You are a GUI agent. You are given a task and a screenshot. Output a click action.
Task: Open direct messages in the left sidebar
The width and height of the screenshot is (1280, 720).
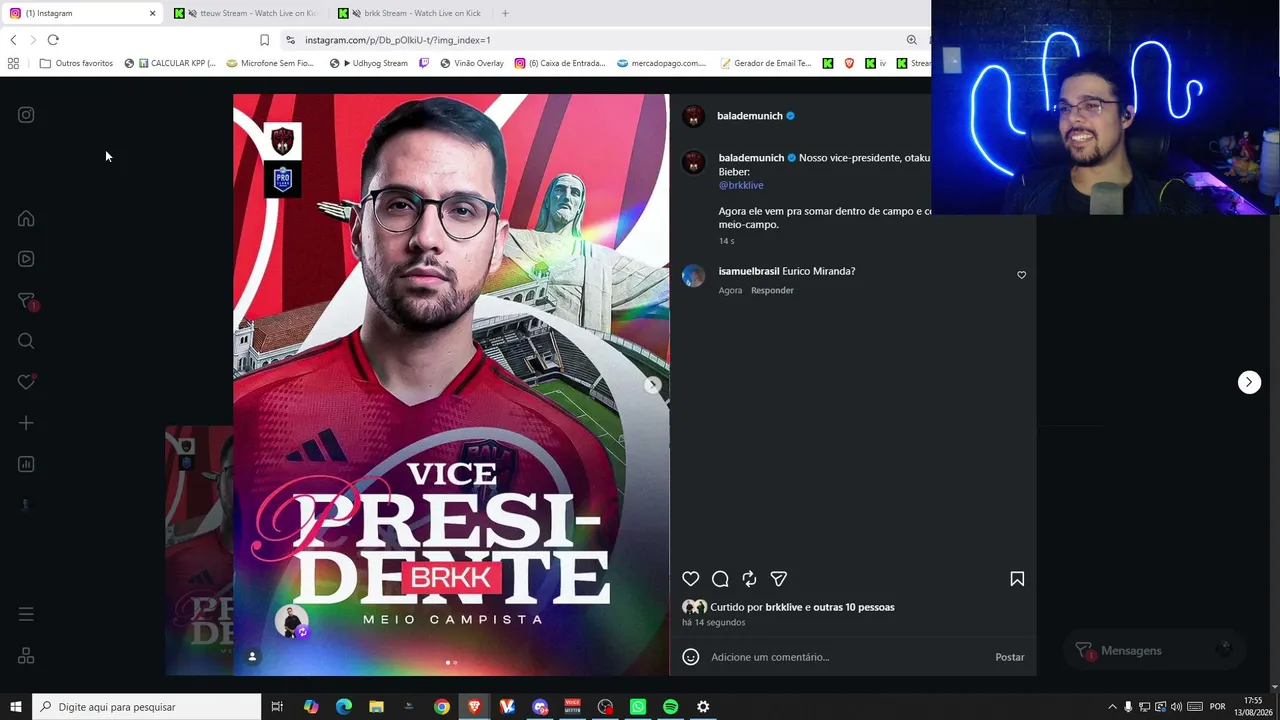26,301
